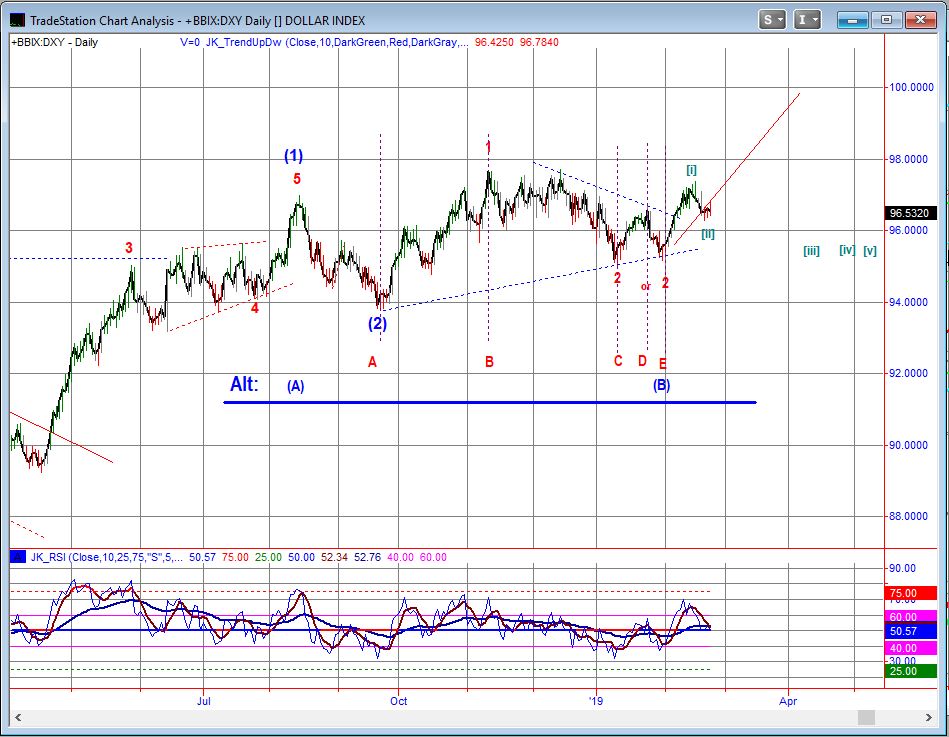Close the Chart Analysis window
Viewport: 949px width, 737px height.
(919, 19)
